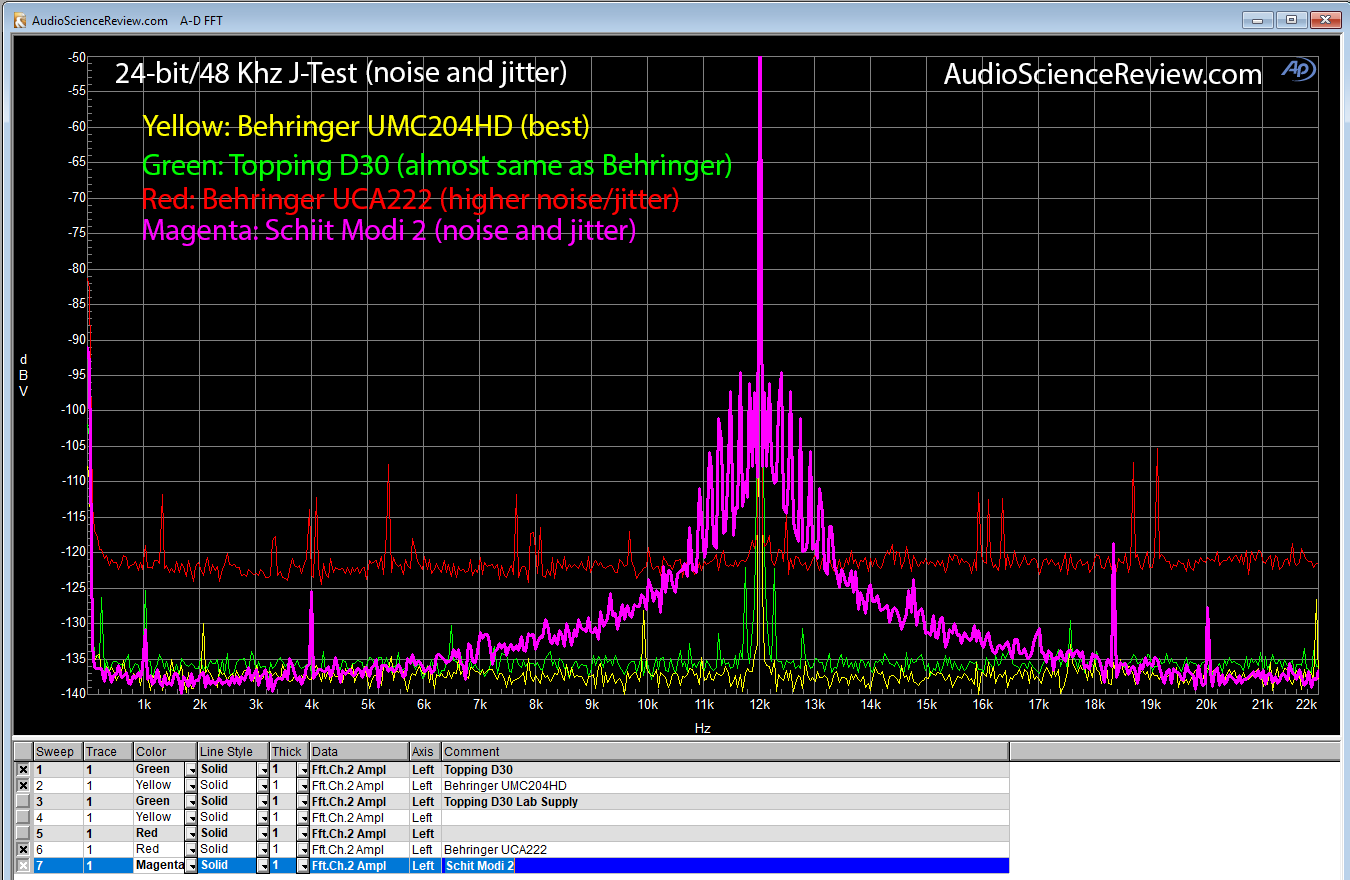
Task: Click the Trace column header
Action: [x=108, y=752]
